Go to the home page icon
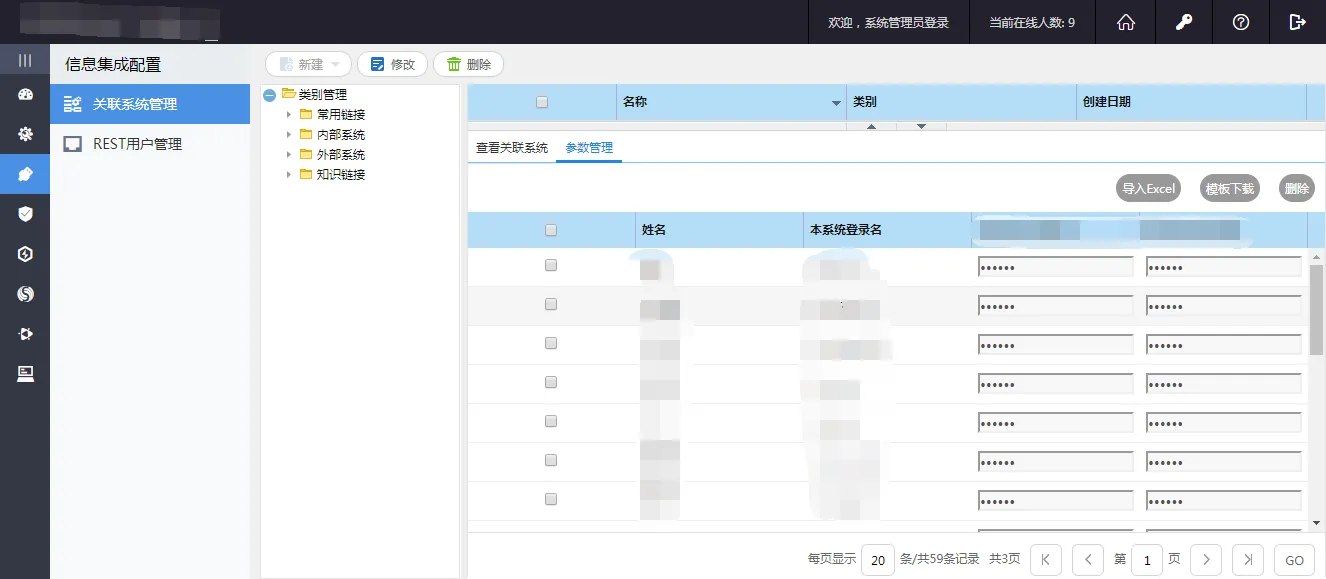The height and width of the screenshot is (579, 1326). pyautogui.click(x=1126, y=22)
